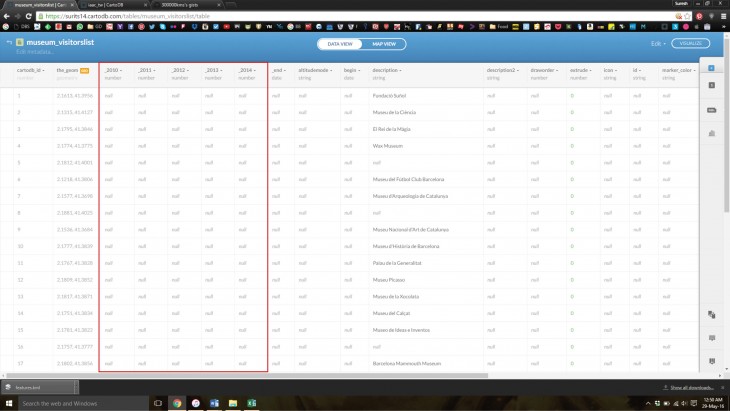Screen dimensions: 730x411
Task: Open the SQL panel icon in right sidebar
Action: (711, 88)
